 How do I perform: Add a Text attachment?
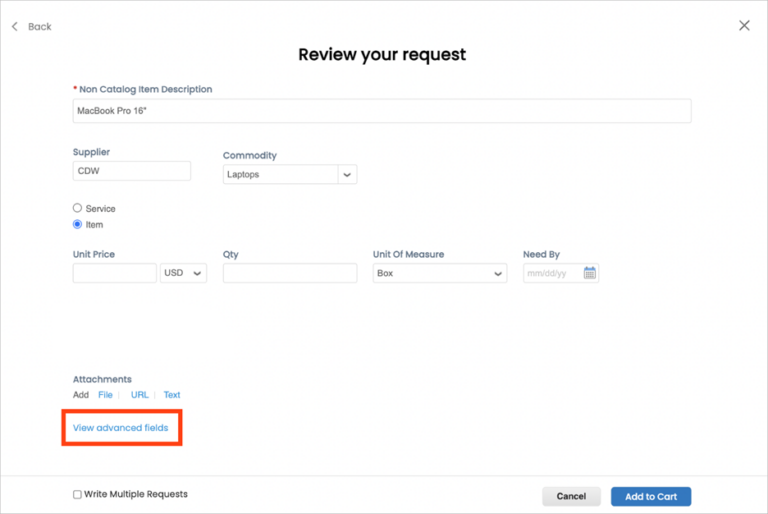coord(172,395)
